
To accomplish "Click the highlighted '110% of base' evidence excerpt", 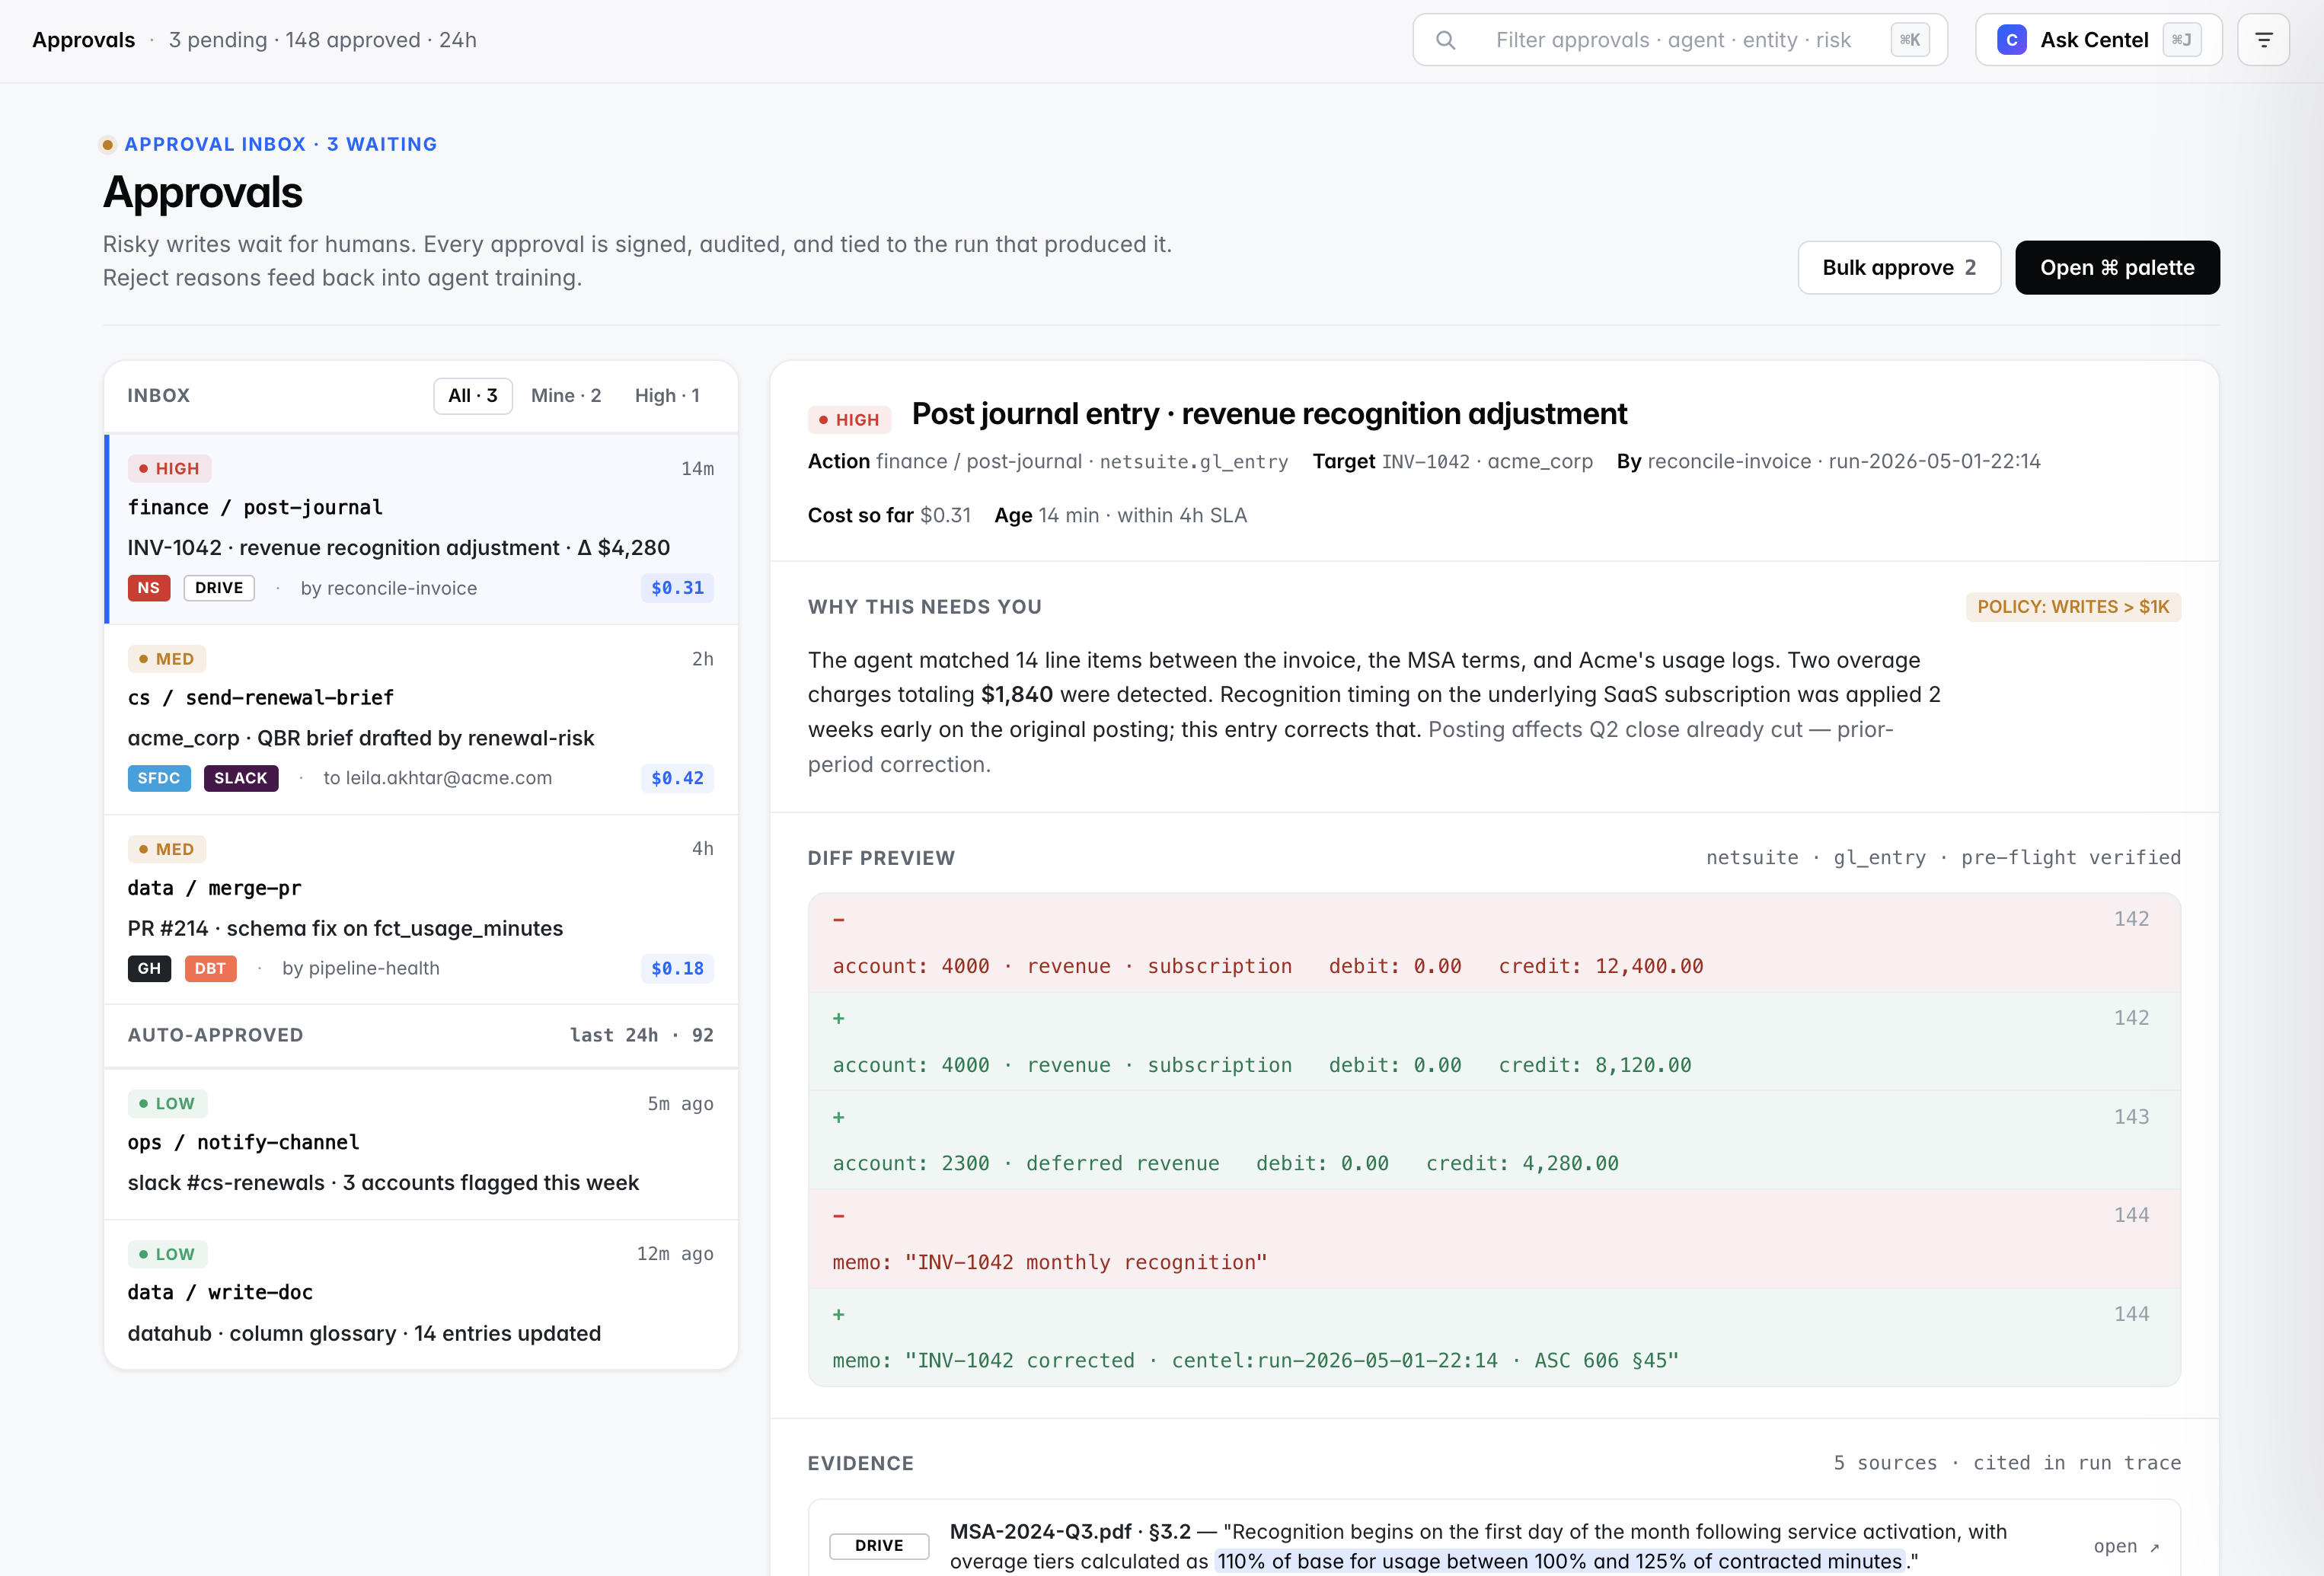I will [x=1559, y=1561].
